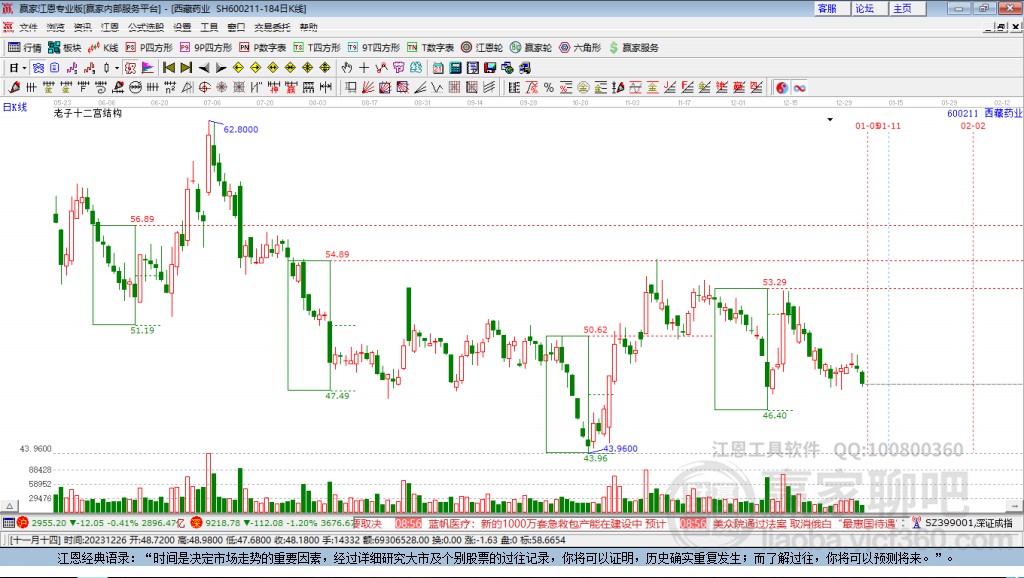Select the Gann fan red rays tool
Screen dimensions: 1024x578
tap(368, 88)
